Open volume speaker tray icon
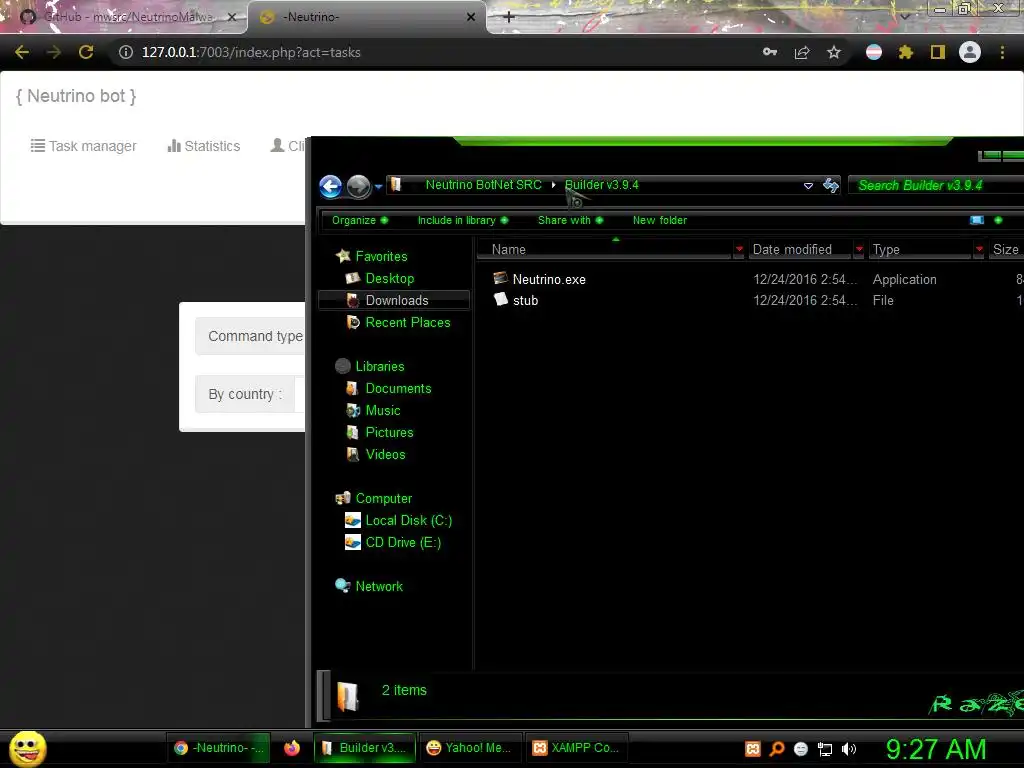 [x=848, y=749]
